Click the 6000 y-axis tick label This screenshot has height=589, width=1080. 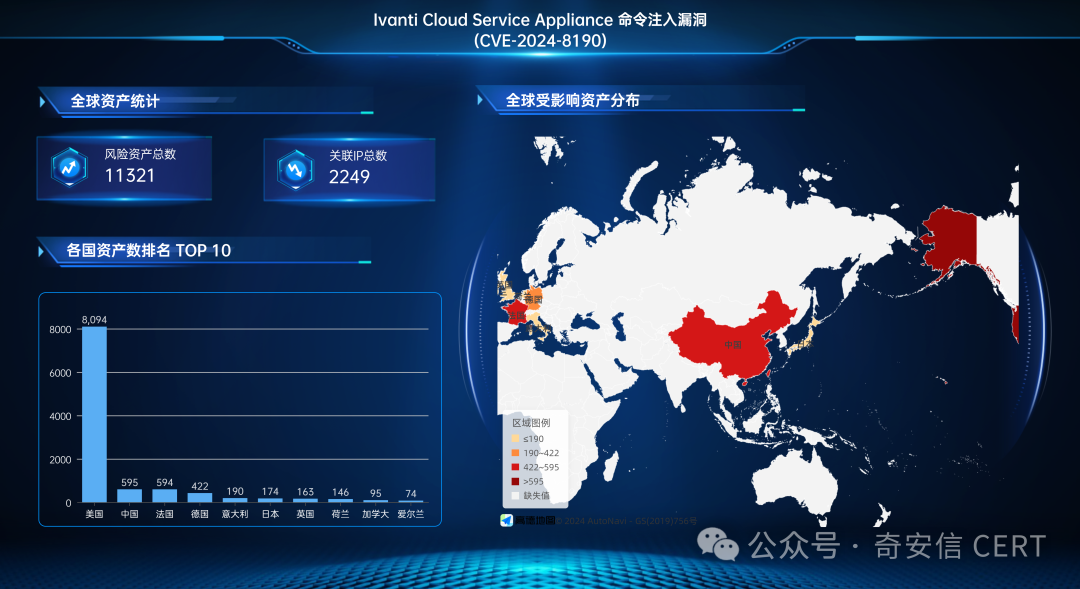61,373
